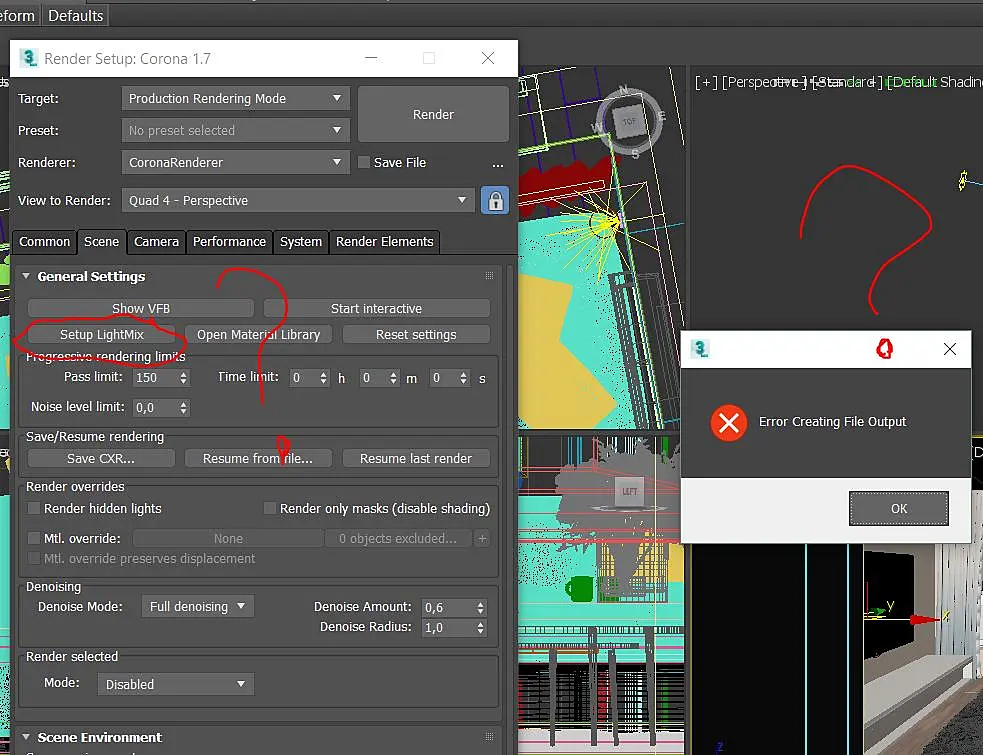Enable Render only masks checkbox
Image resolution: width=983 pixels, height=755 pixels.
coord(270,509)
